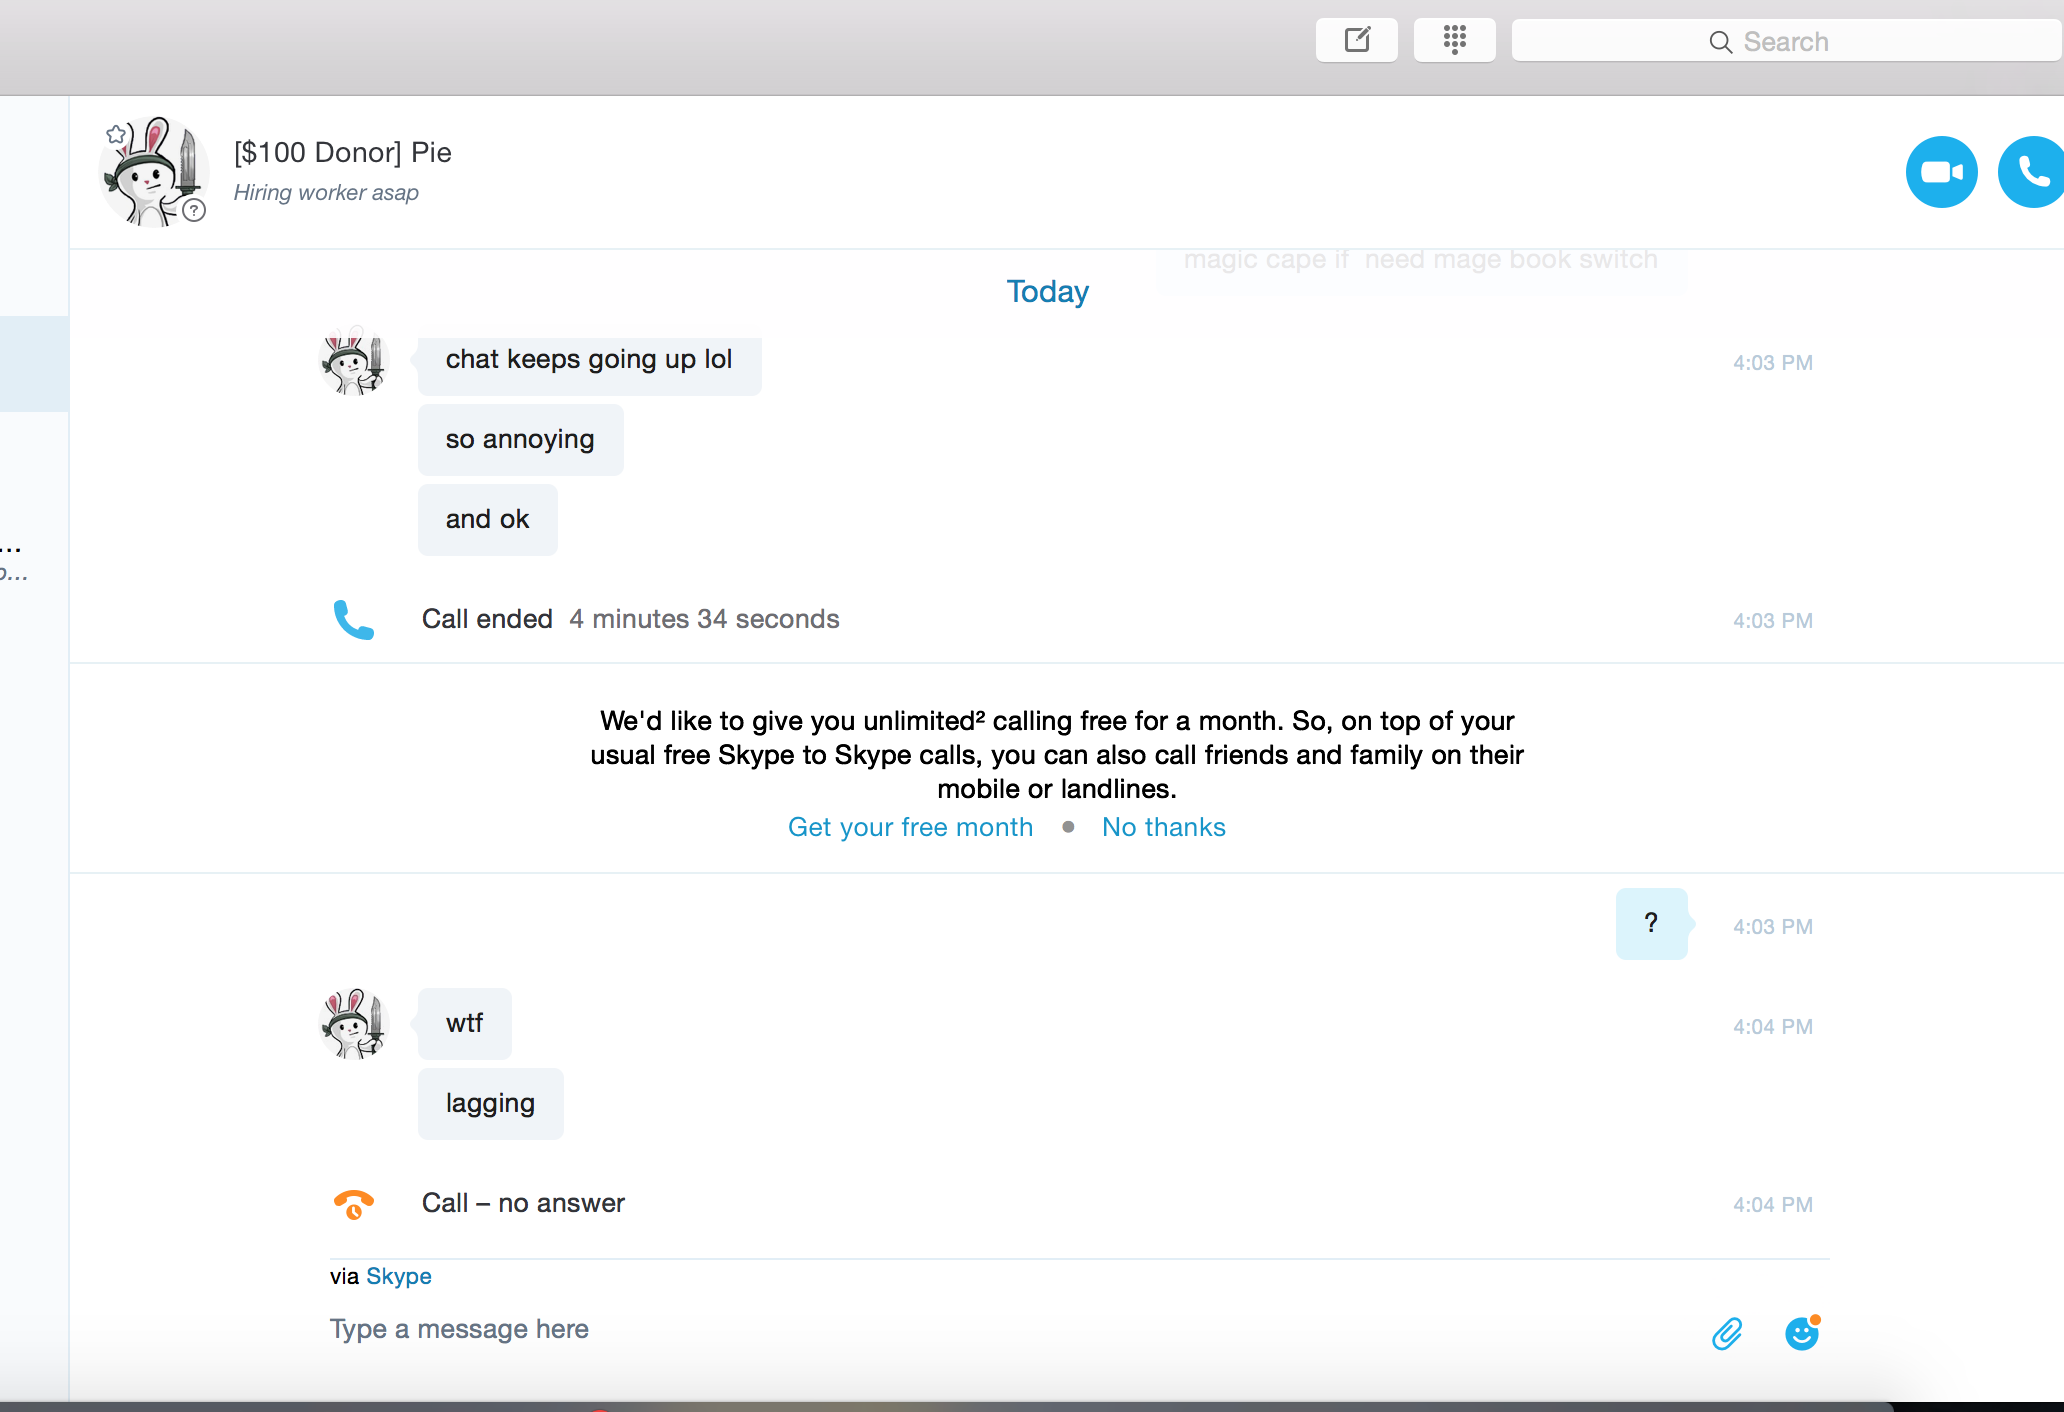Click the compose new message icon
Viewport: 2064px width, 1412px height.
pos(1356,41)
